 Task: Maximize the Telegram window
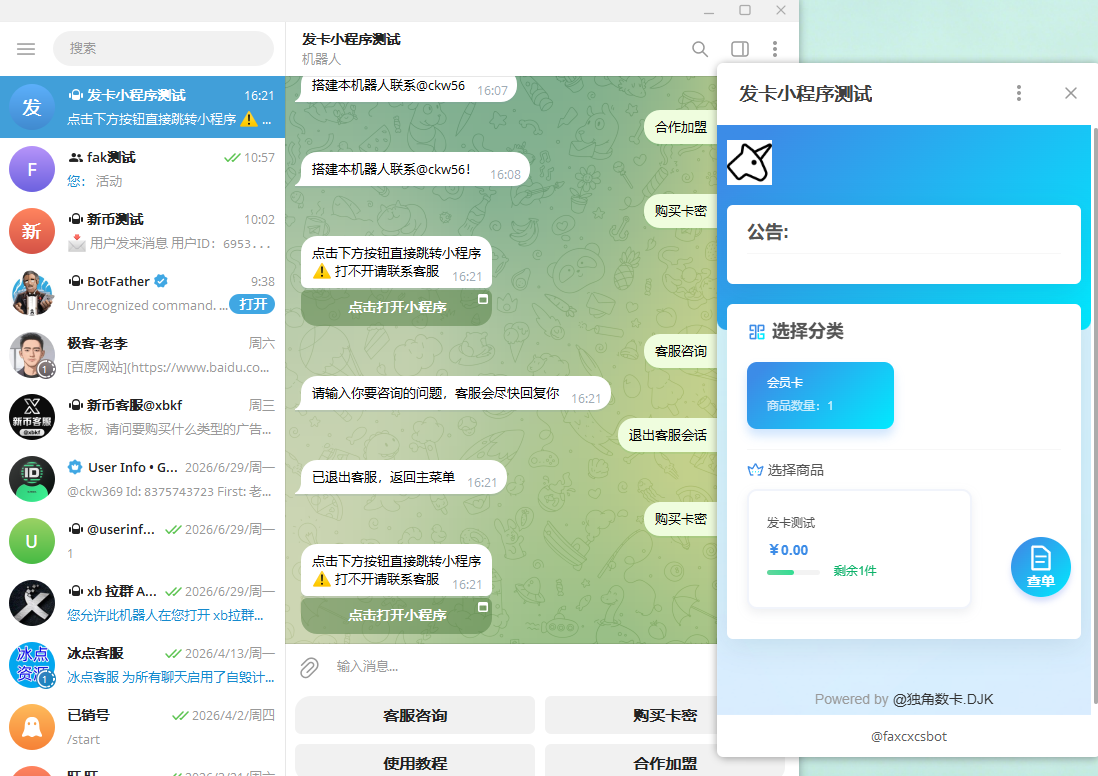point(745,10)
